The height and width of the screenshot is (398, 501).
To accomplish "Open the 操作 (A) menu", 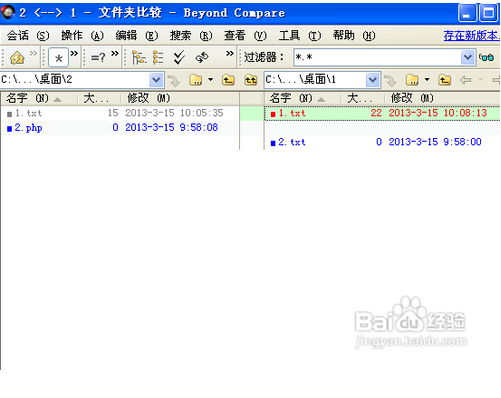I will [82, 35].
